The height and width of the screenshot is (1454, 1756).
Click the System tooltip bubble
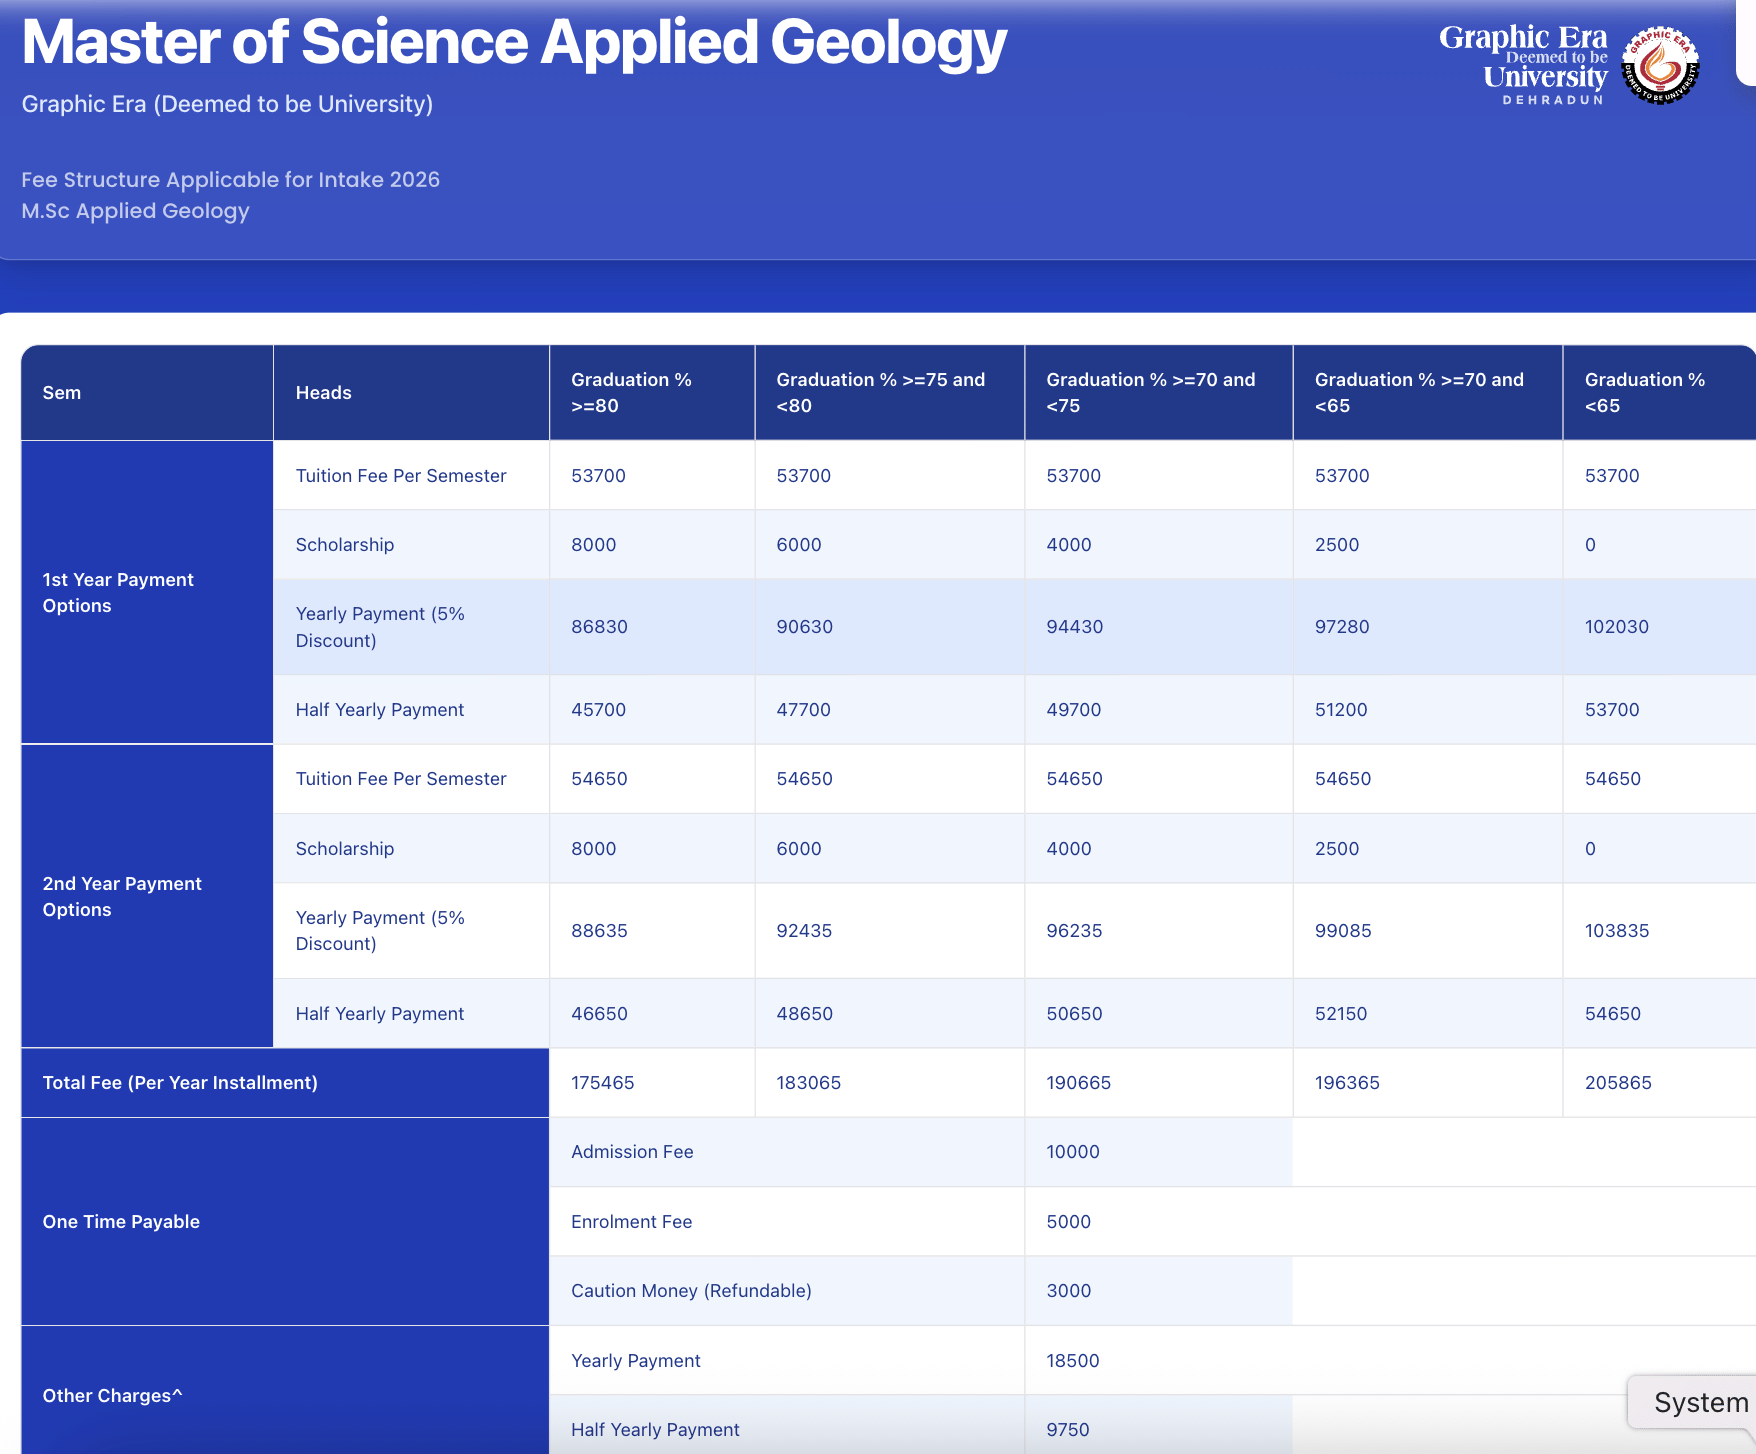point(1699,1402)
